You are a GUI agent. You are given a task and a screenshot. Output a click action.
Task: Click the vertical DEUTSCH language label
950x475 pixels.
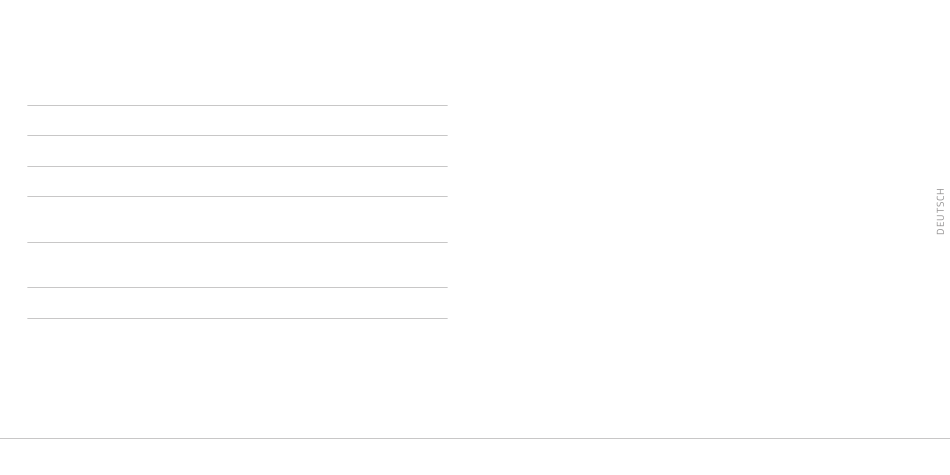tap(940, 211)
